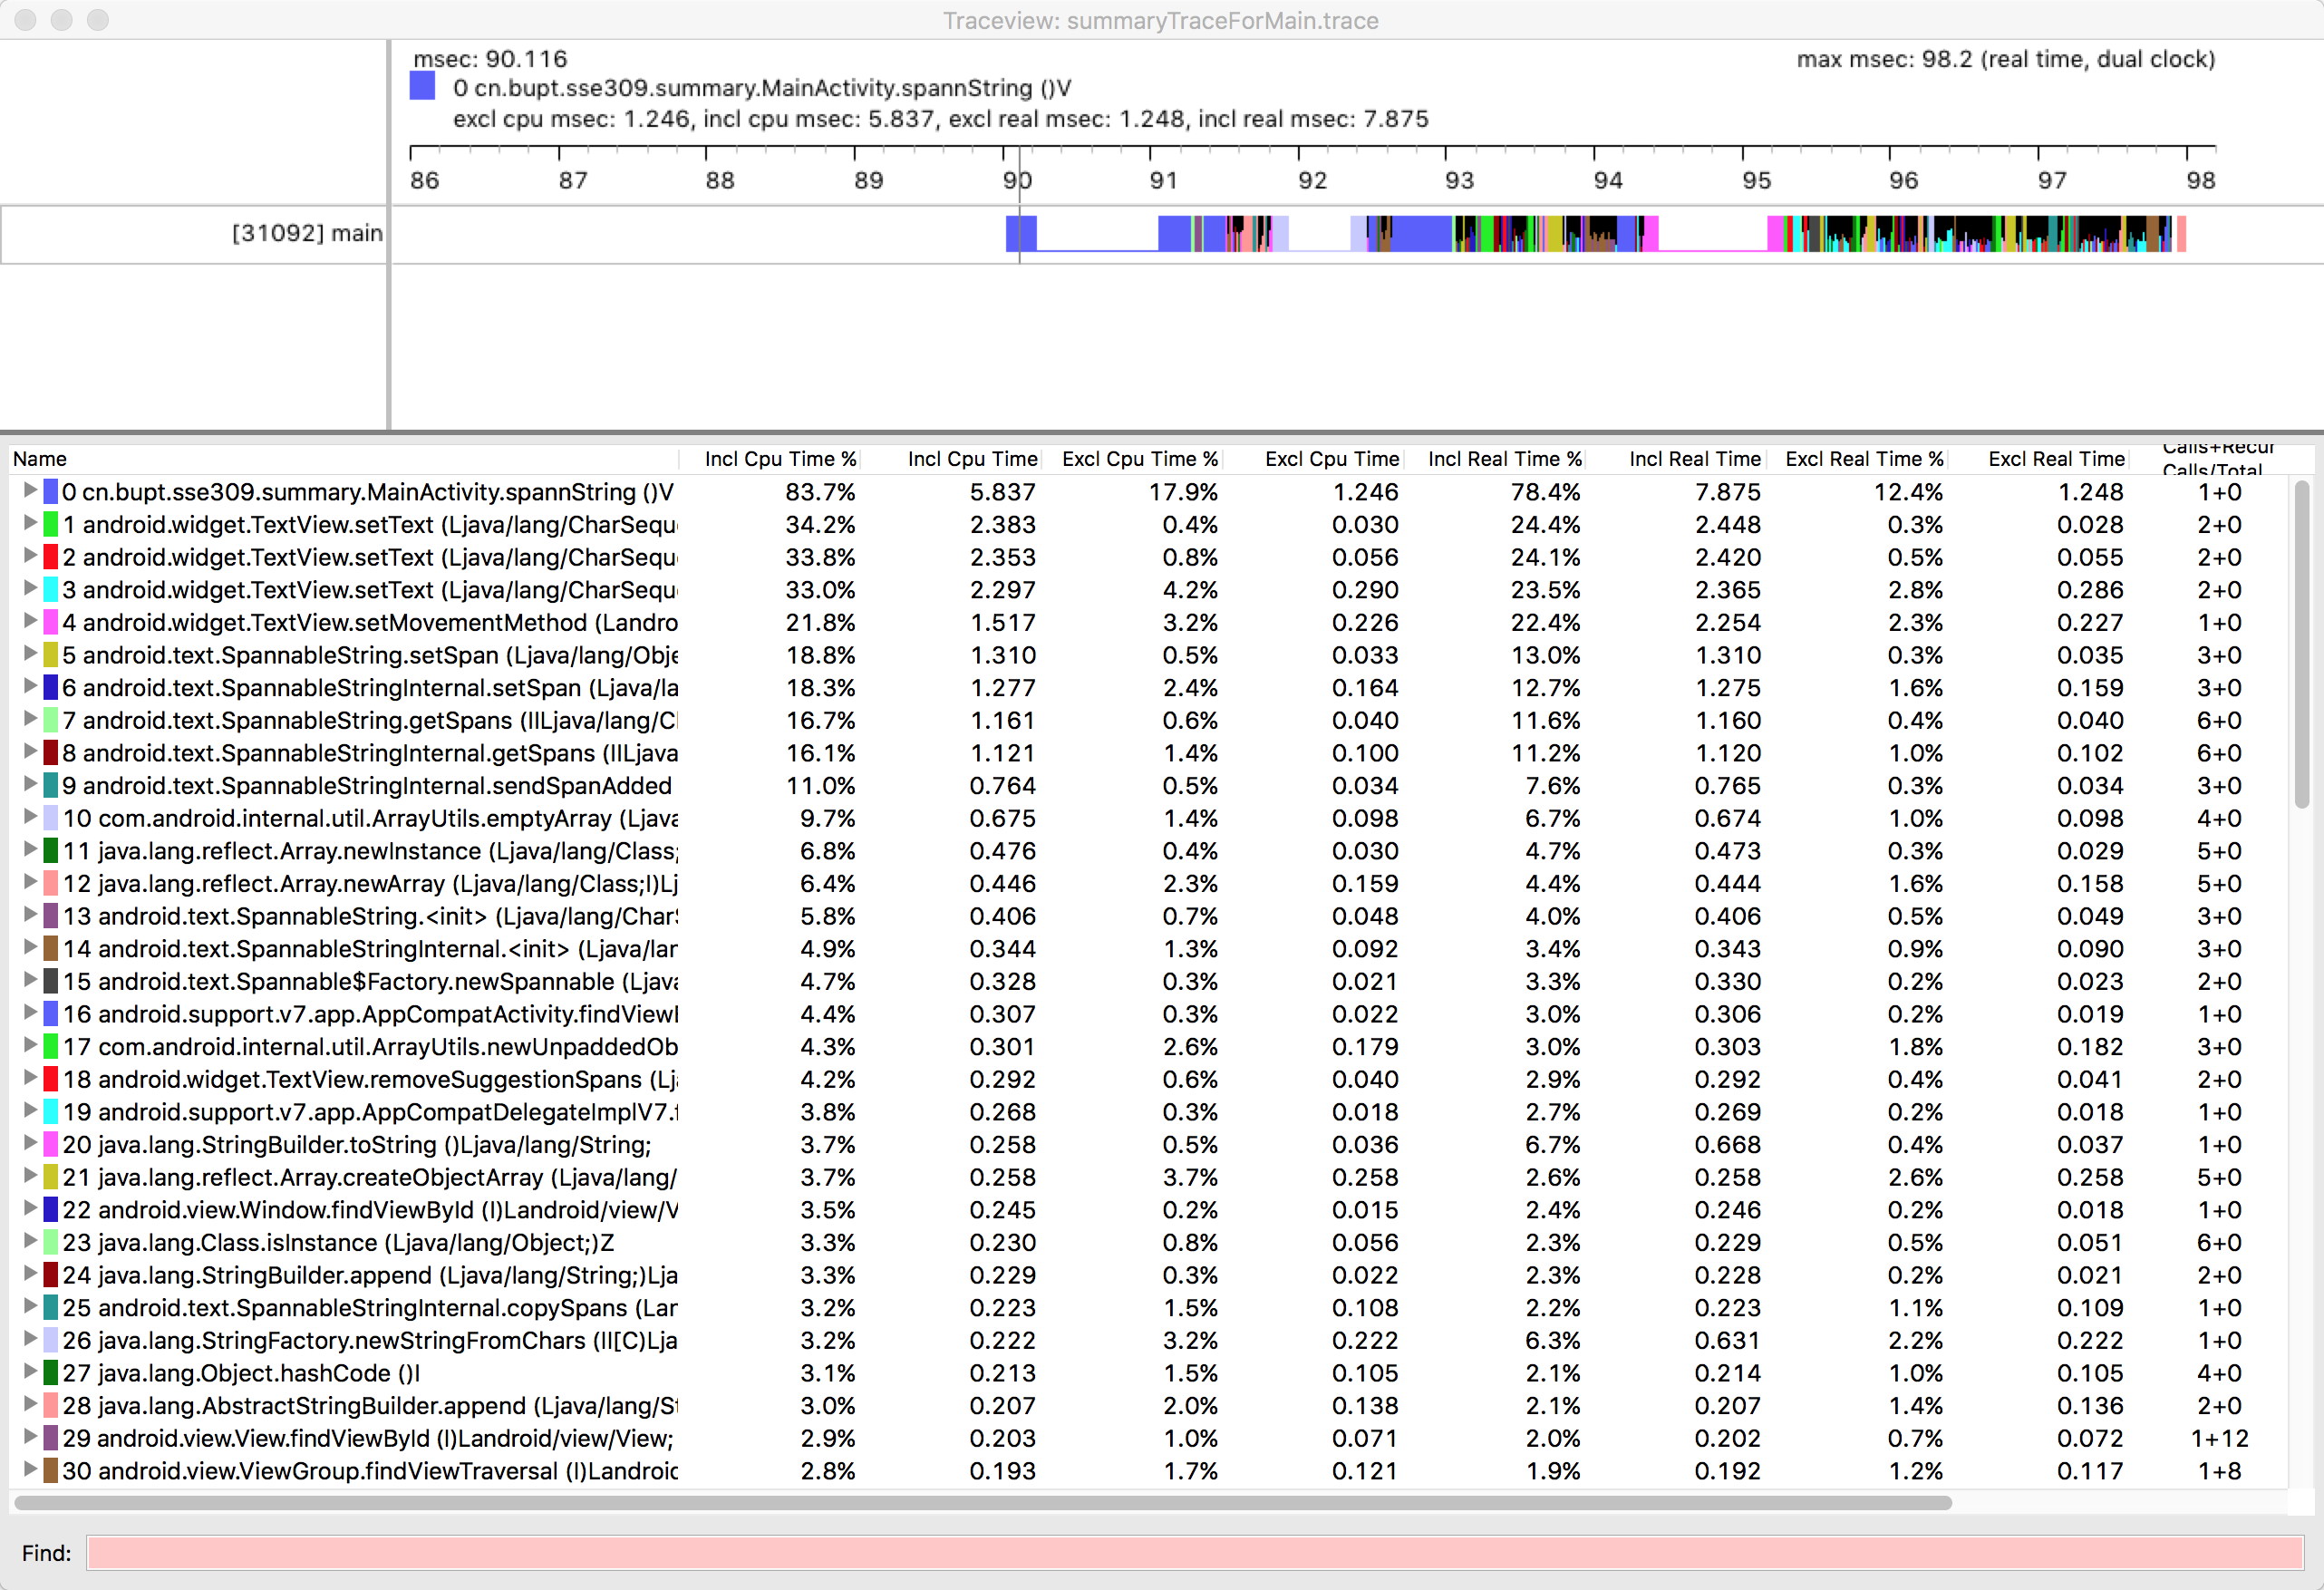
Task: Sort by Excl Real Time column header
Action: pos(2055,459)
